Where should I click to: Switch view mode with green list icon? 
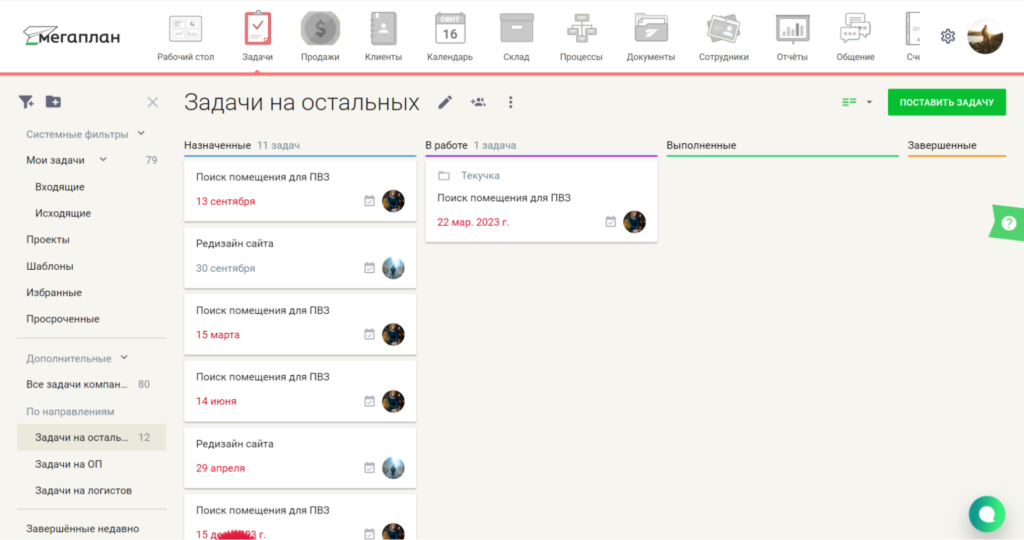click(849, 103)
